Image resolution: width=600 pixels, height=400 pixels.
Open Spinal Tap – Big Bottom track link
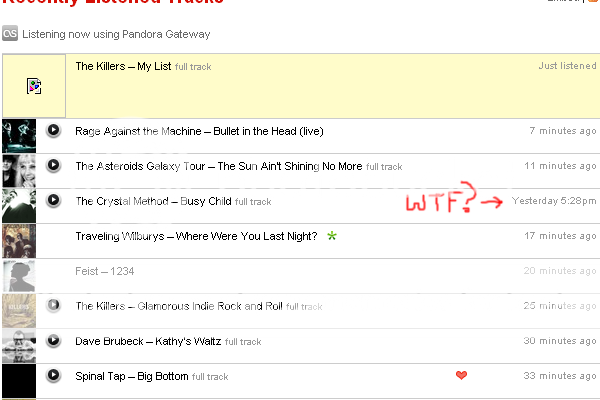point(132,376)
